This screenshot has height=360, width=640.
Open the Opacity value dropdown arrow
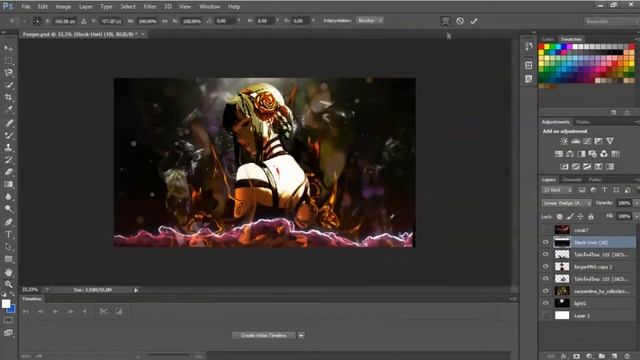point(636,203)
